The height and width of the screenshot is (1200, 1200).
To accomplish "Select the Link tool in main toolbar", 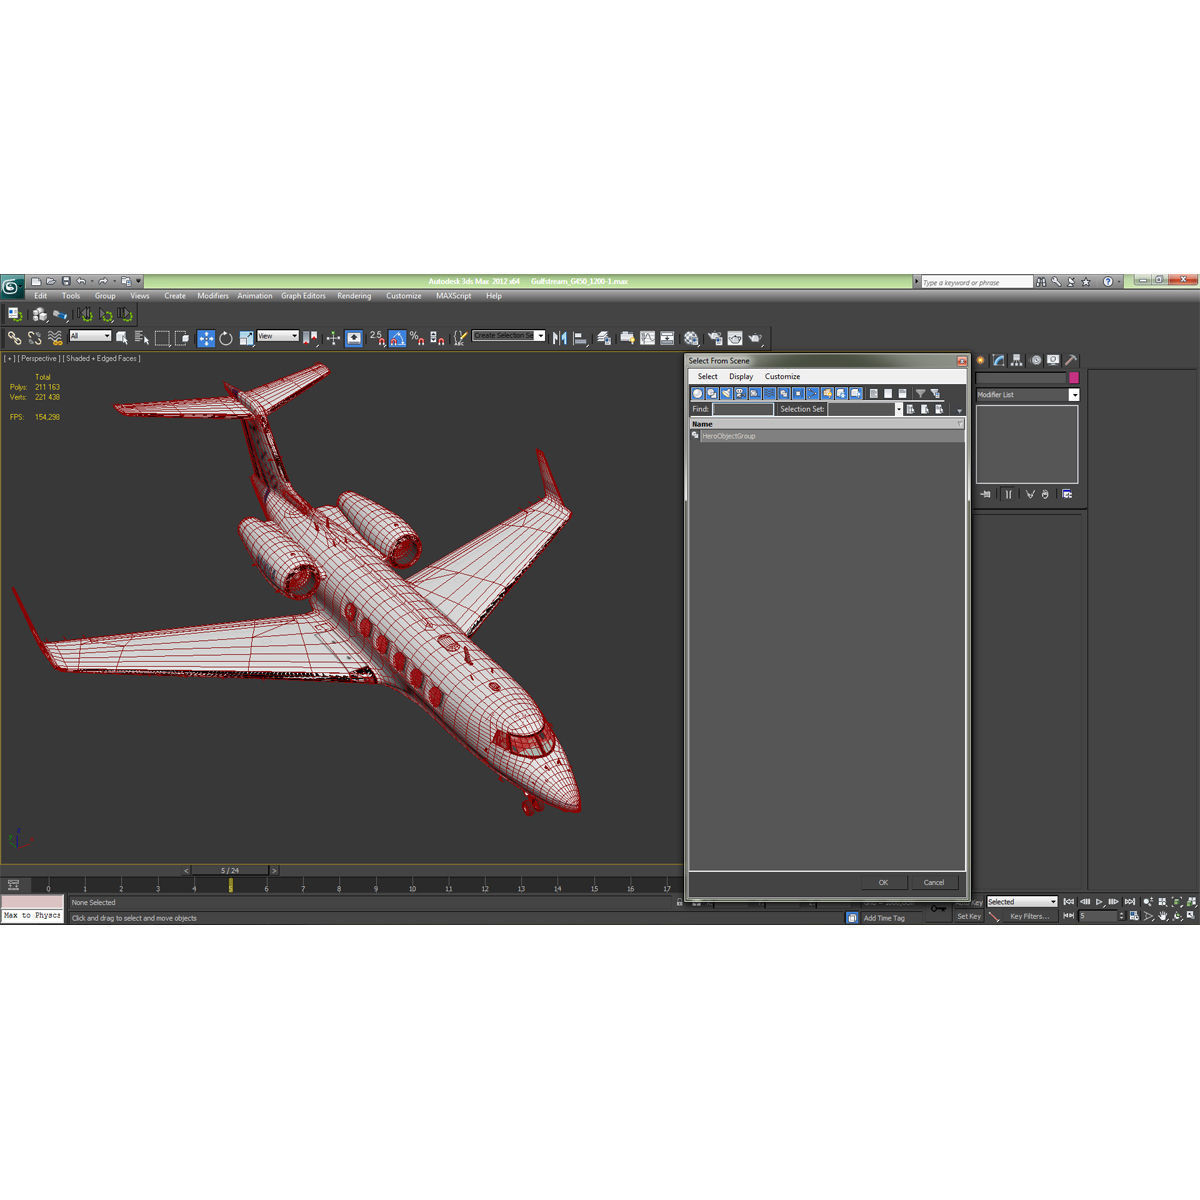I will [14, 338].
